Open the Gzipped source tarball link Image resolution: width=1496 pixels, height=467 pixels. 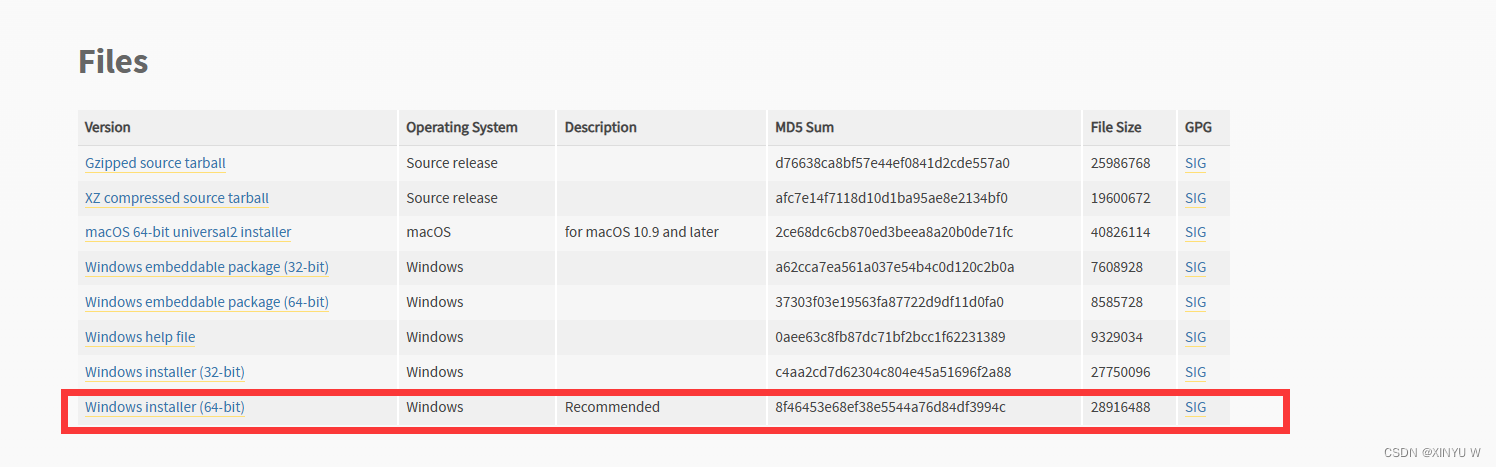point(156,163)
